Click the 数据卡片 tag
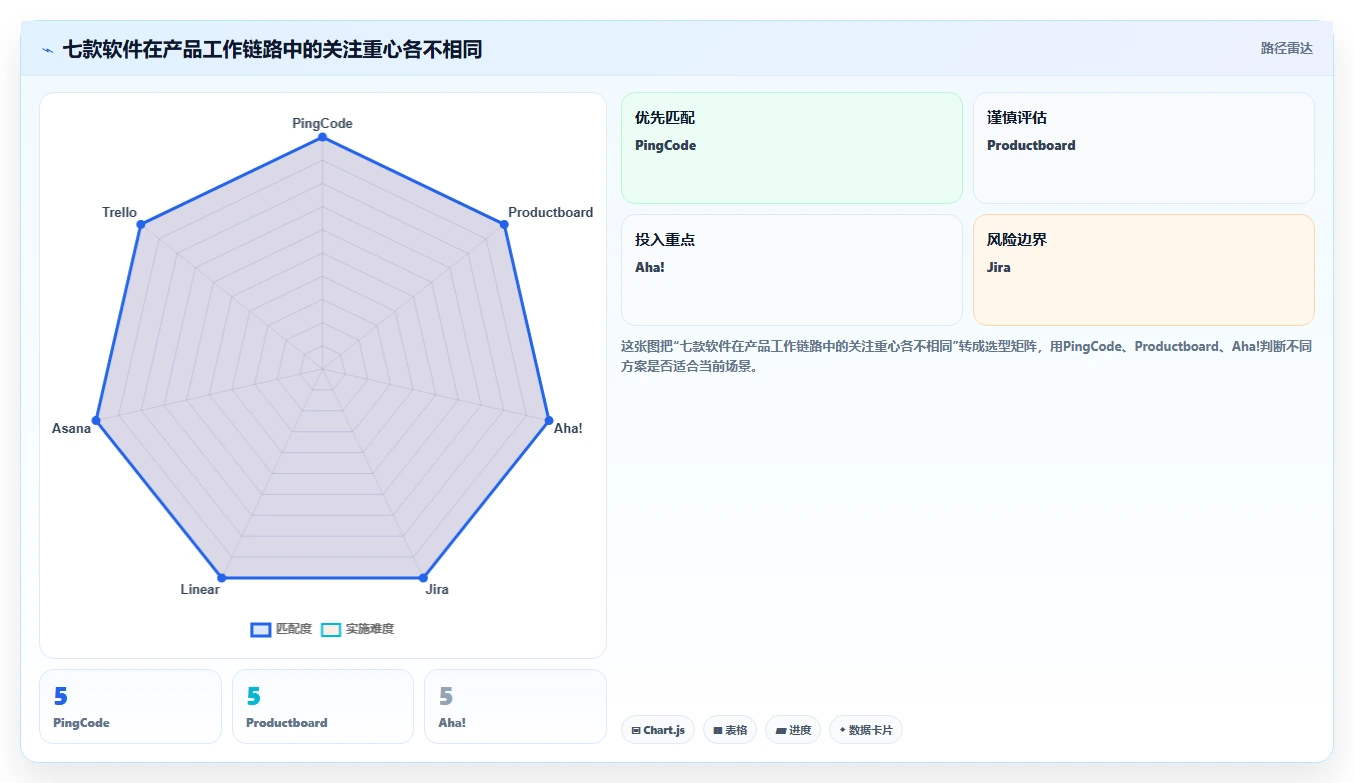The image size is (1354, 783). [x=866, y=730]
